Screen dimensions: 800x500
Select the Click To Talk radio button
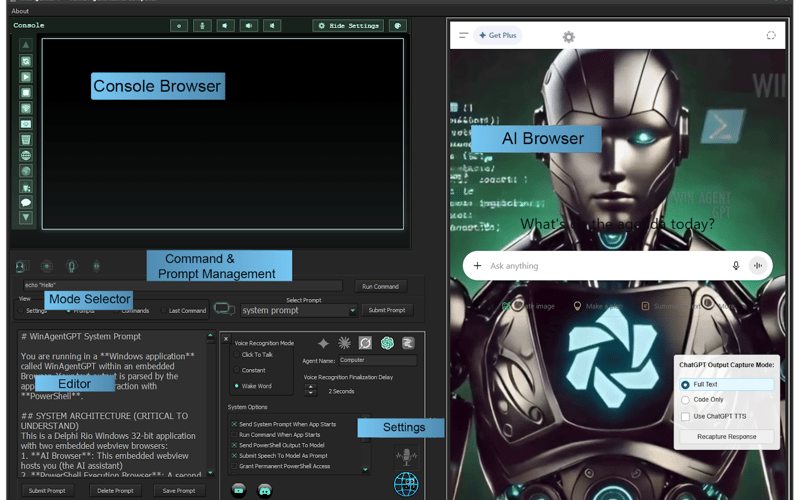point(236,355)
